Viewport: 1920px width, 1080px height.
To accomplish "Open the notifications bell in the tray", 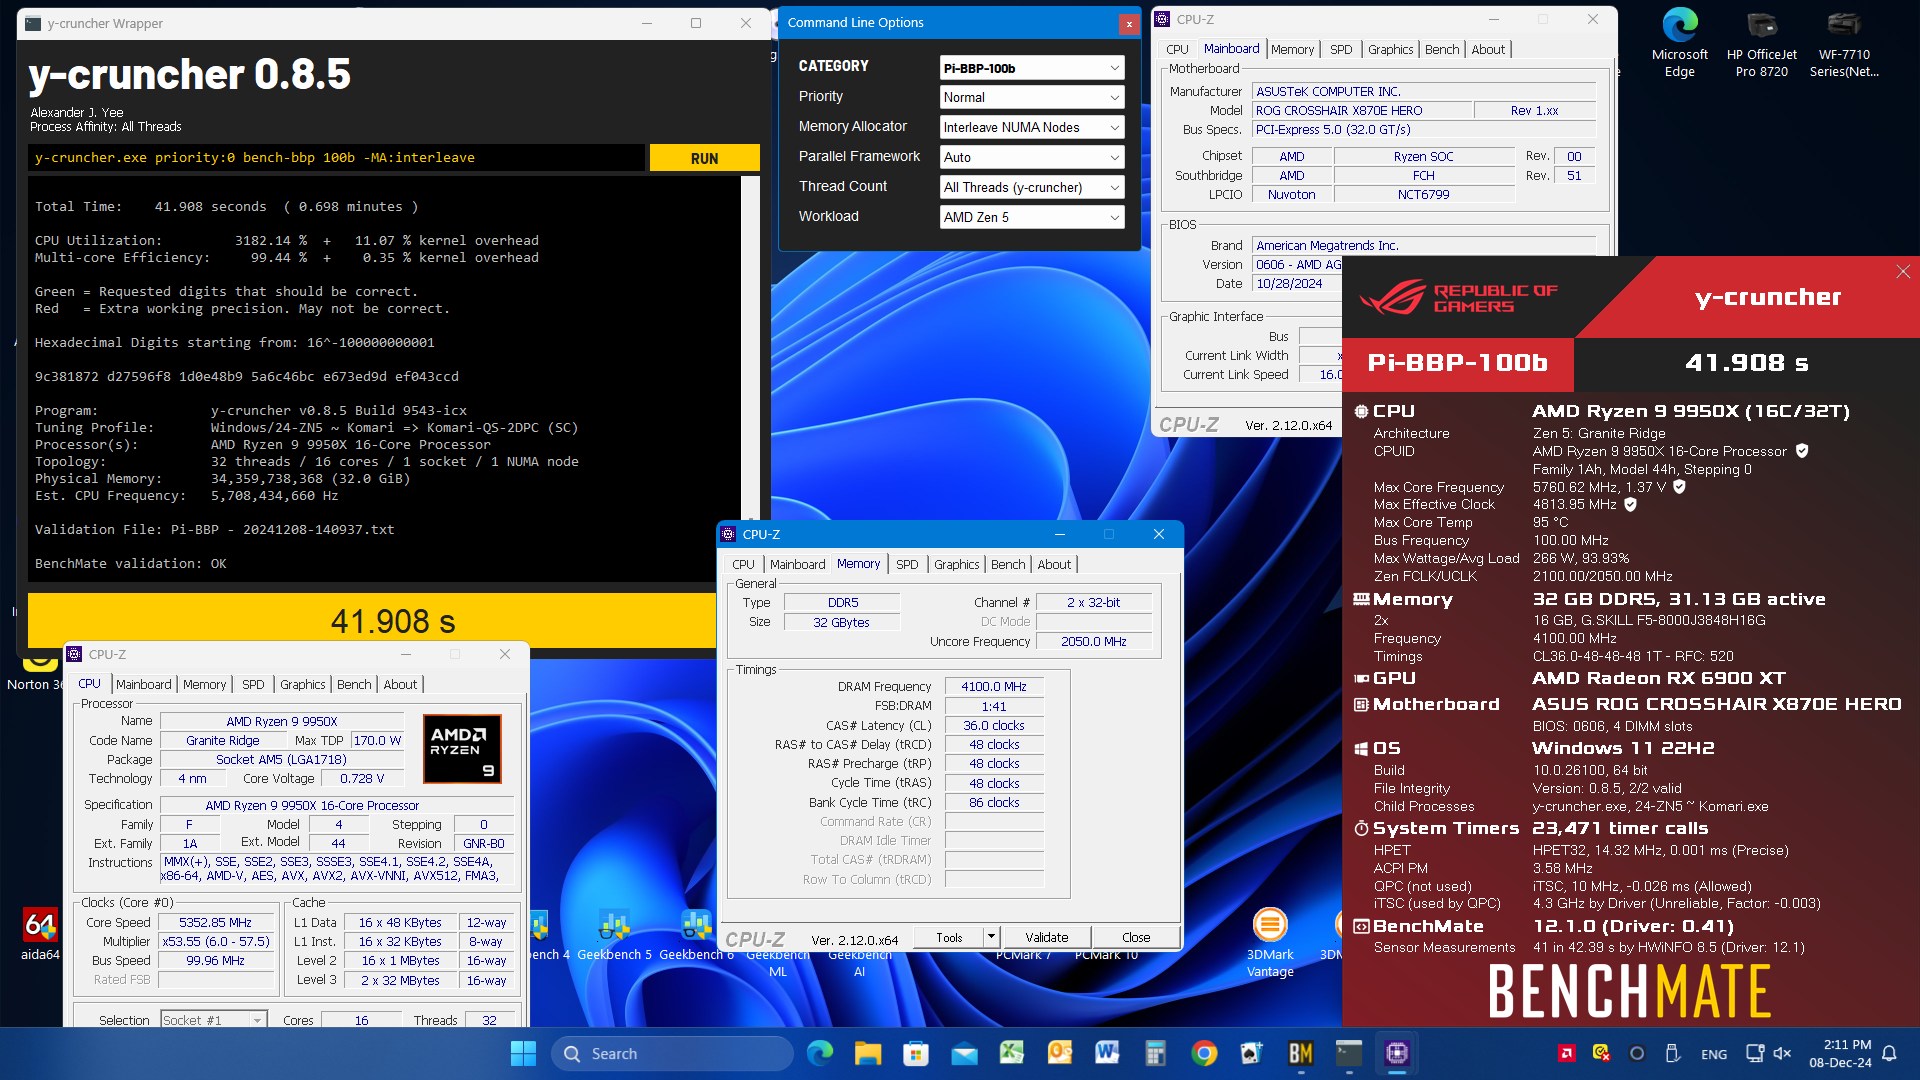I will [x=1889, y=1053].
